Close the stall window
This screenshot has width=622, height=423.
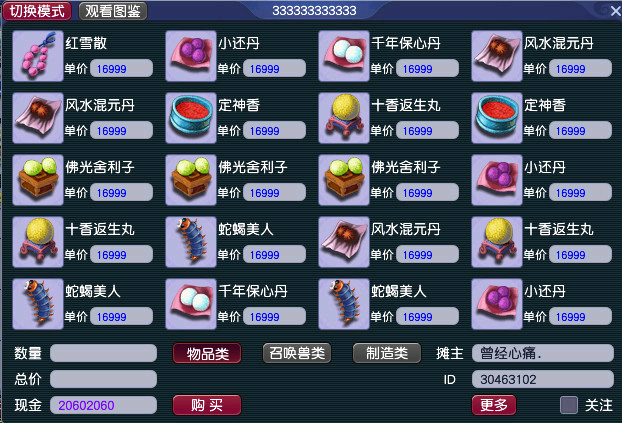click(x=616, y=11)
